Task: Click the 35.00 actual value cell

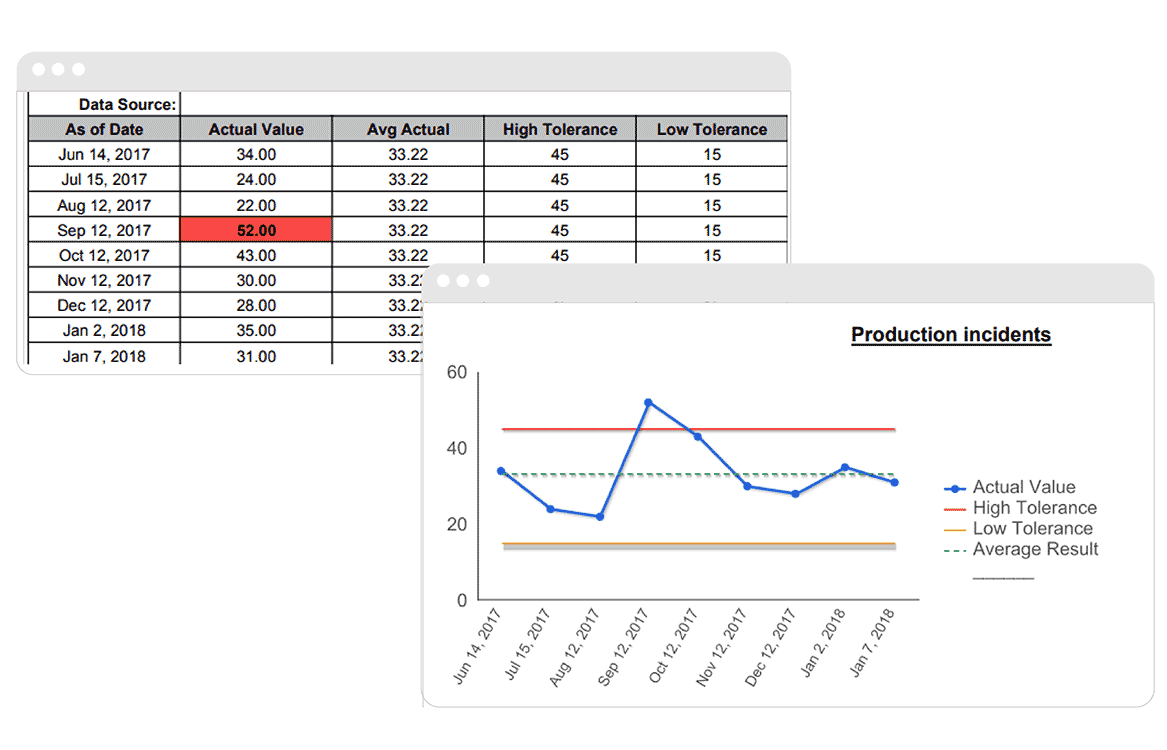Action: point(256,330)
